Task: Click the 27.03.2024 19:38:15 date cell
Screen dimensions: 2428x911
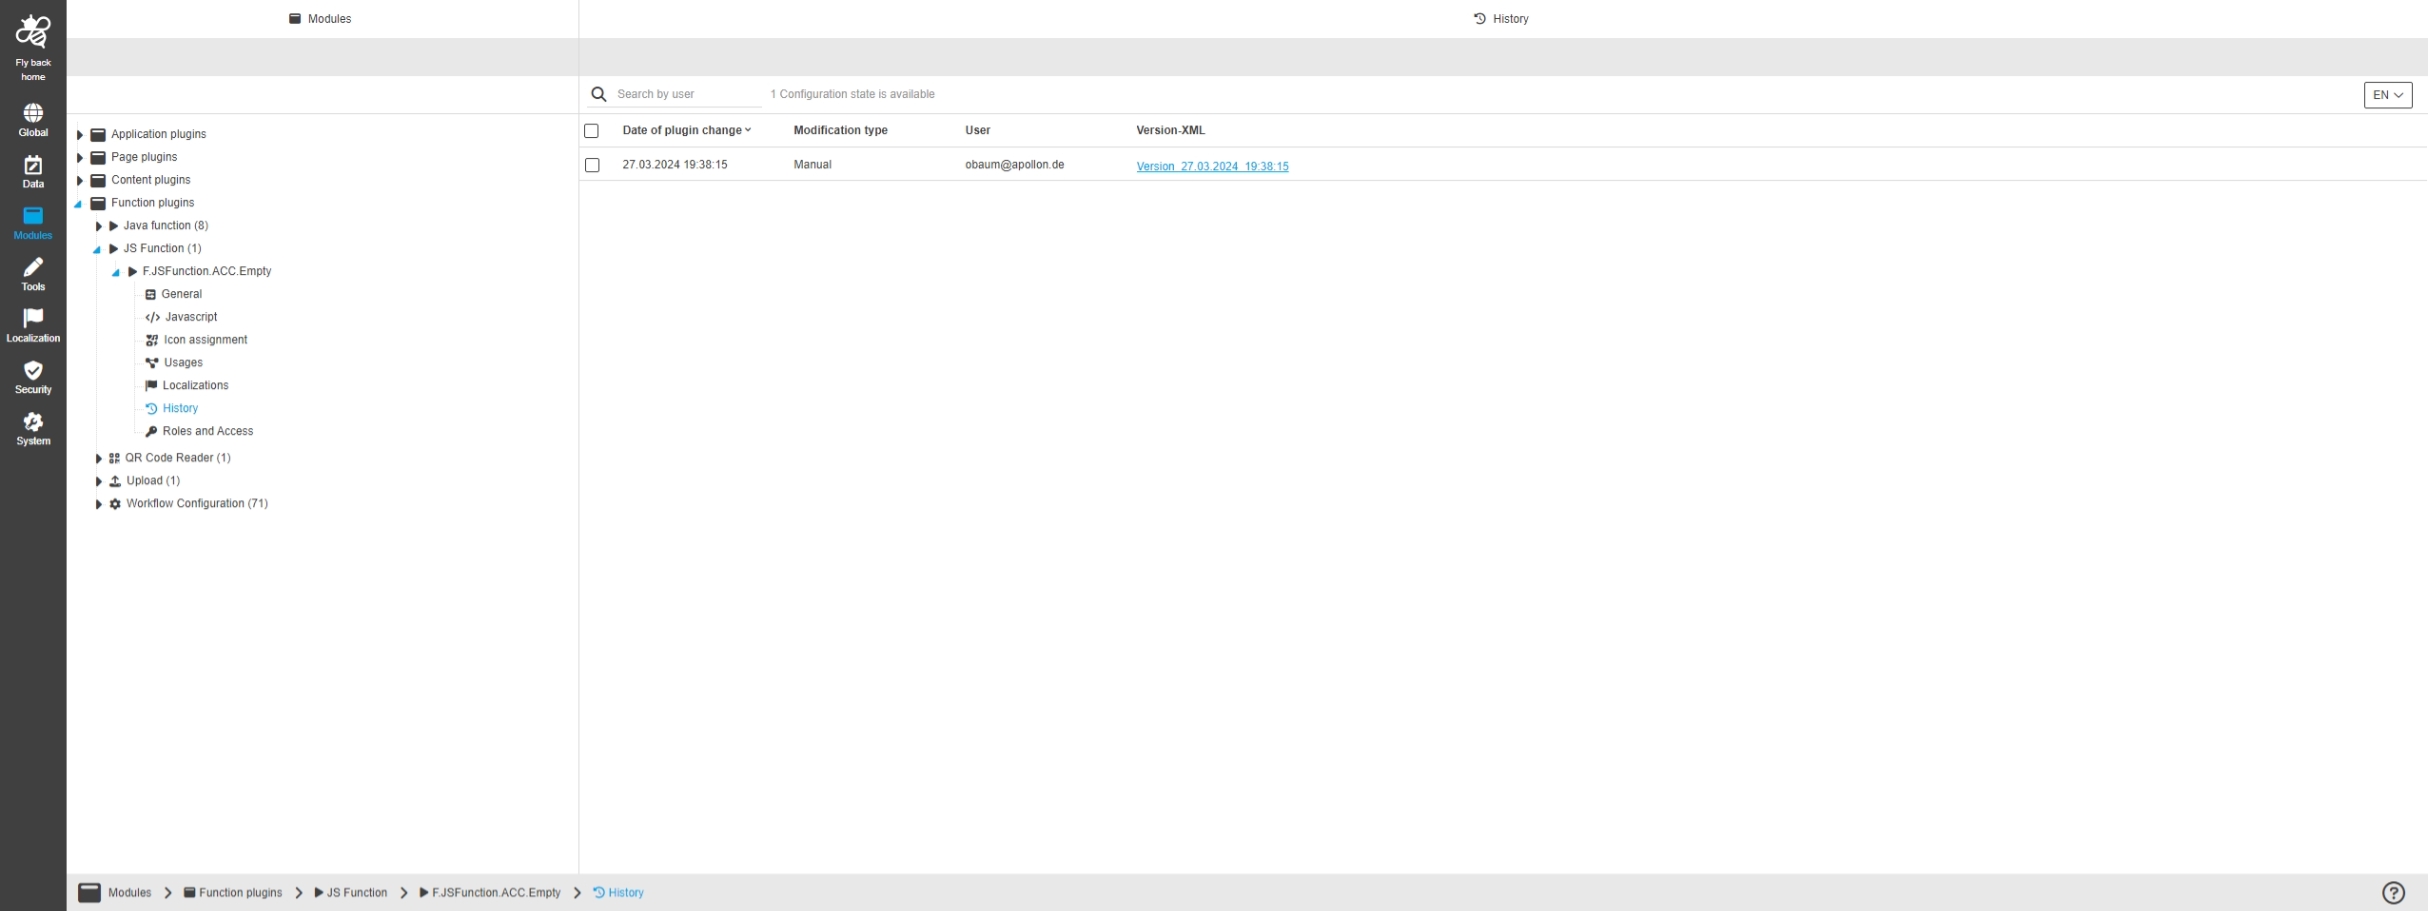Action: coord(675,165)
